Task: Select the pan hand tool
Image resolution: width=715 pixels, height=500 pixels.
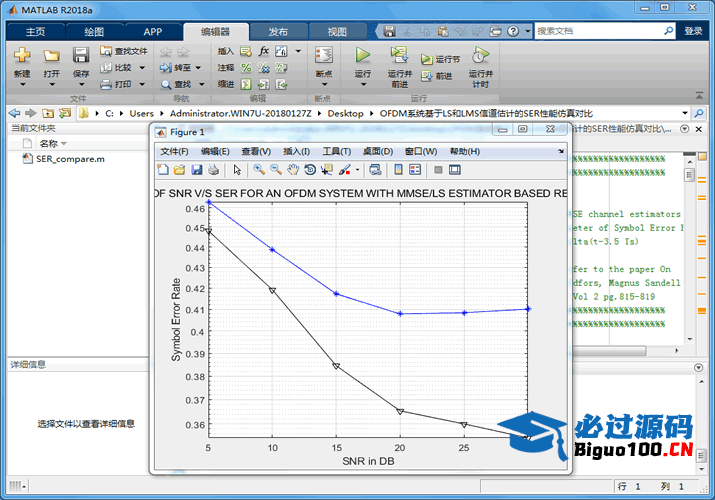Action: pos(293,170)
